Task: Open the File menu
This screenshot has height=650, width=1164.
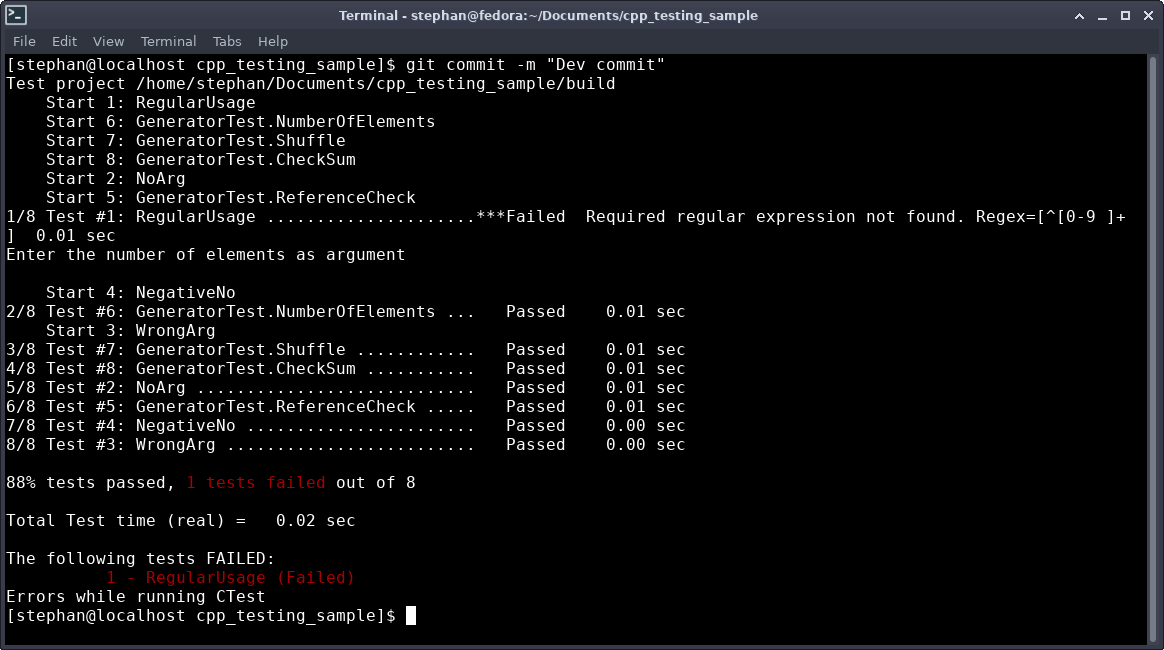Action: click(23, 41)
